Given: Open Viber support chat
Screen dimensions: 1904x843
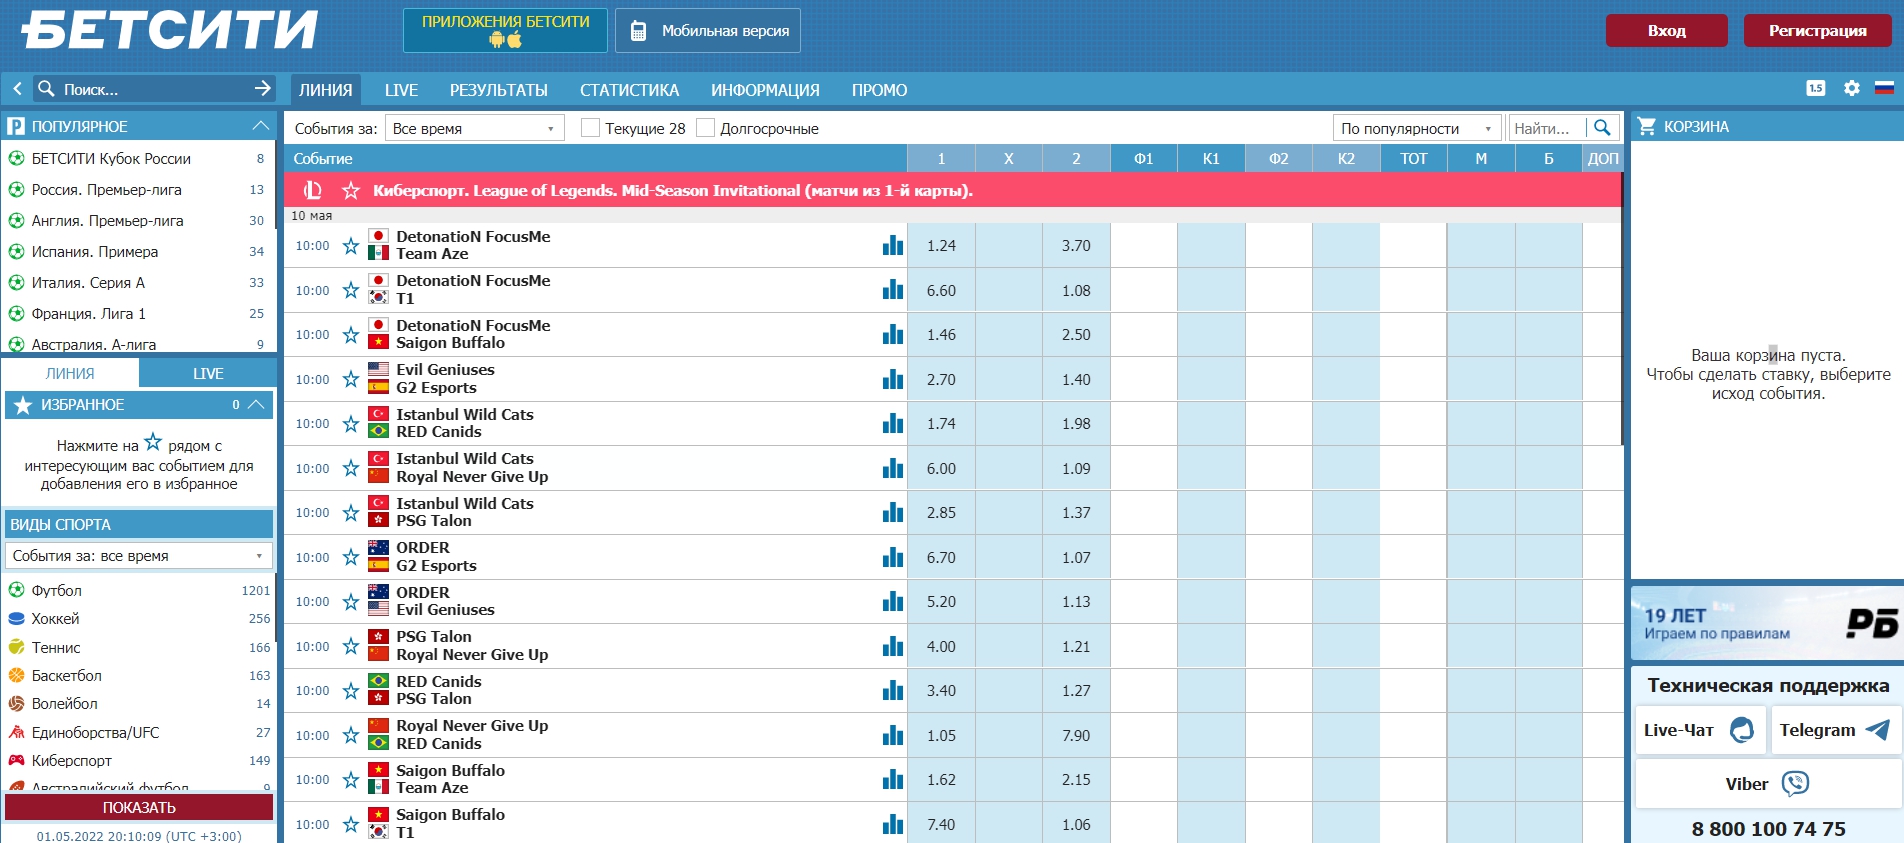Looking at the screenshot, I should pyautogui.click(x=1767, y=784).
